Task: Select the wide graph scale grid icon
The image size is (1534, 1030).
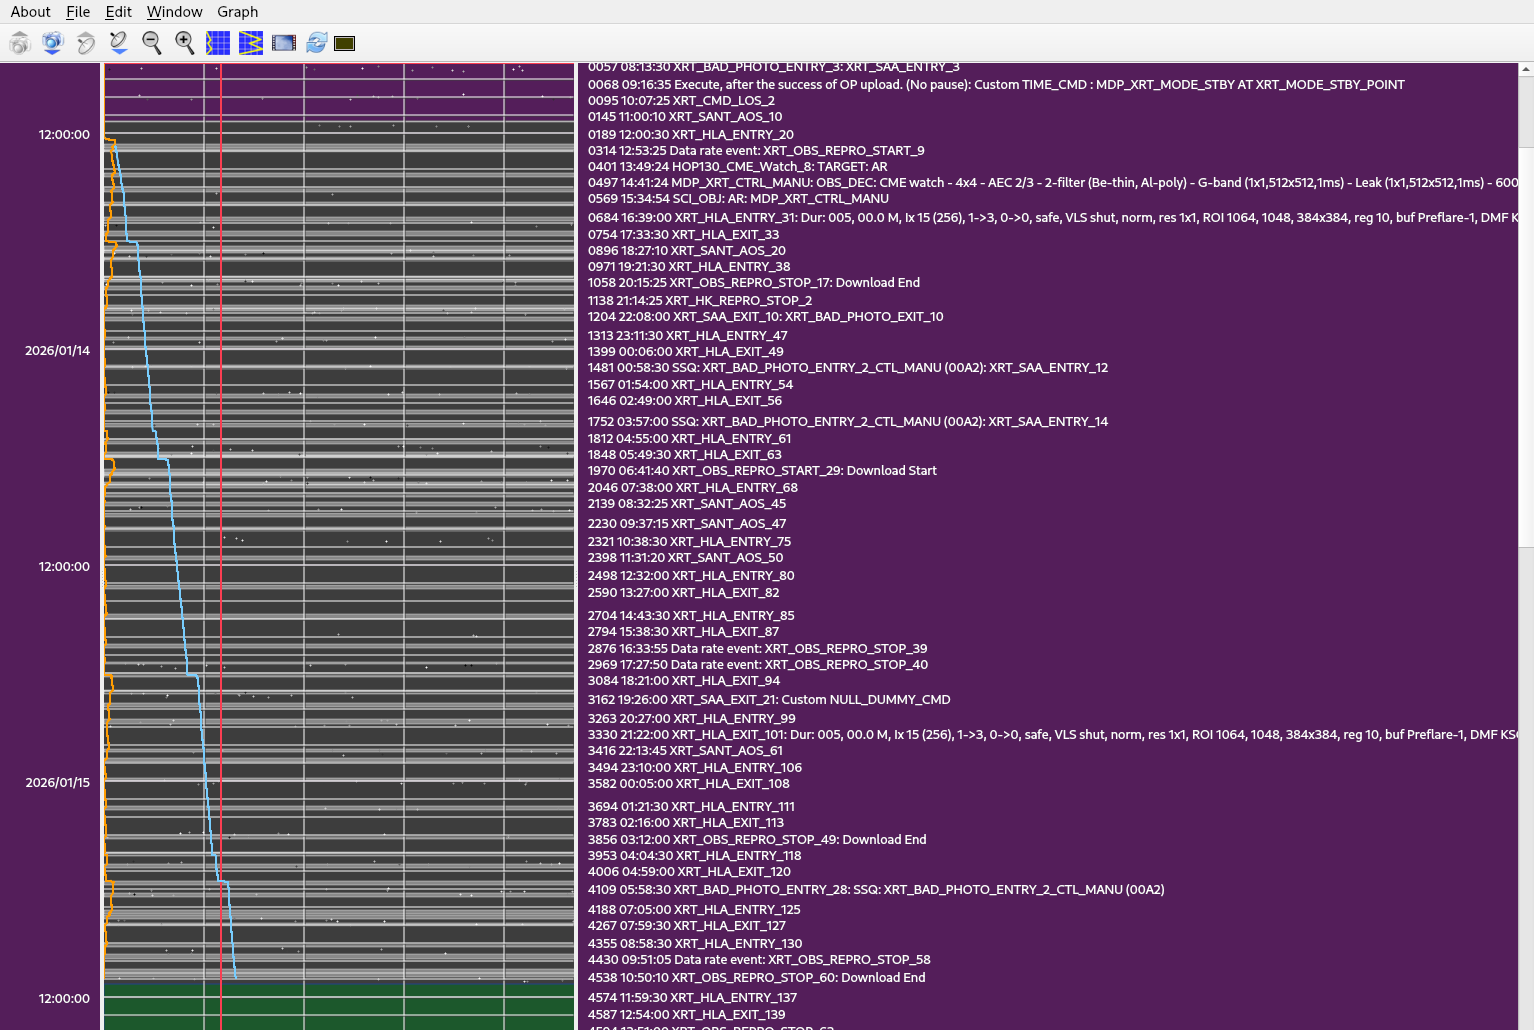Action: (251, 43)
